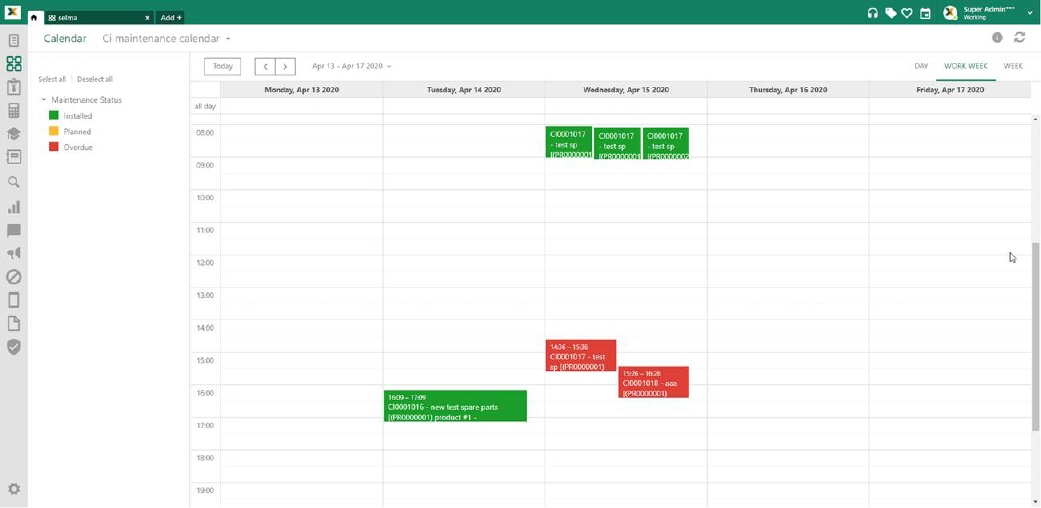Open the settings gear in sidebar
This screenshot has width=1041, height=508.
point(14,489)
